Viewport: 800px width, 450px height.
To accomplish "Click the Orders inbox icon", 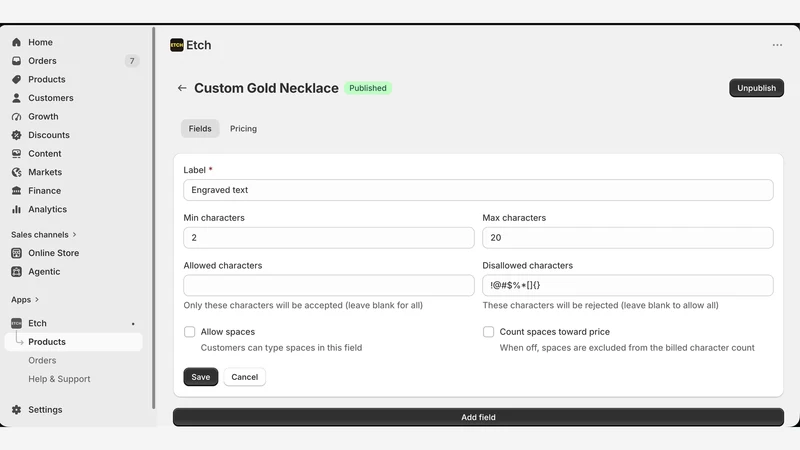I will [x=16, y=61].
